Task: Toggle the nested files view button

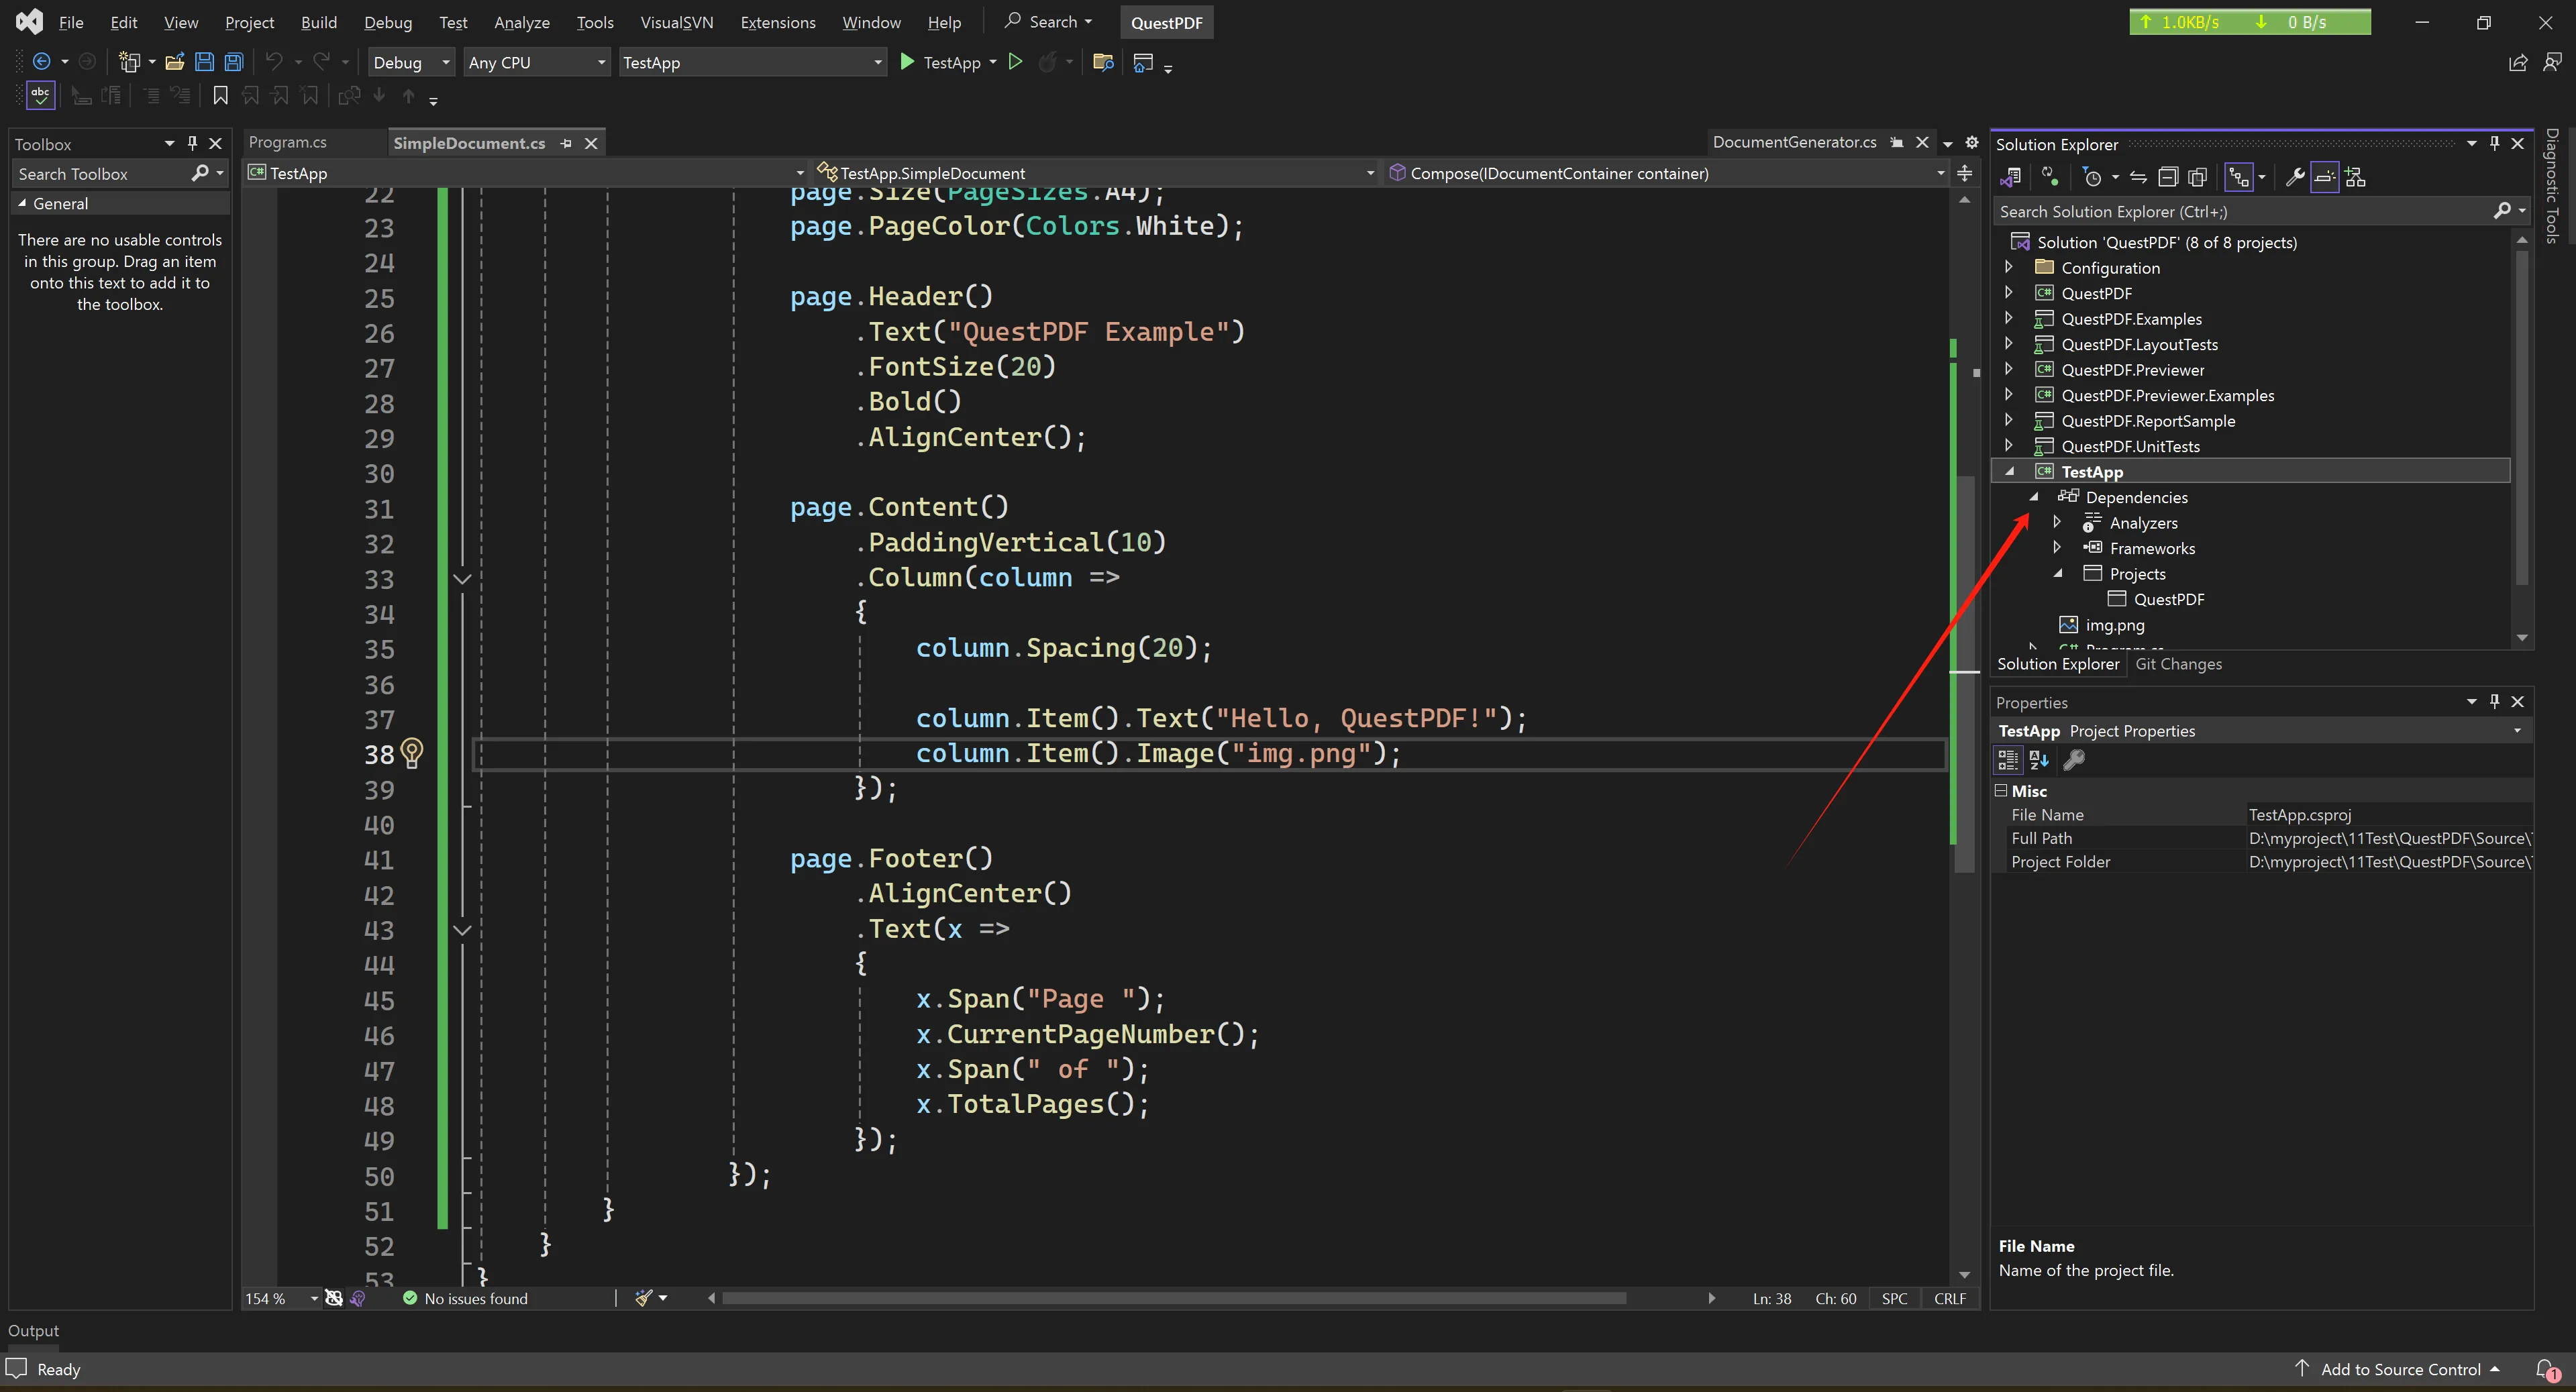Action: [2239, 178]
